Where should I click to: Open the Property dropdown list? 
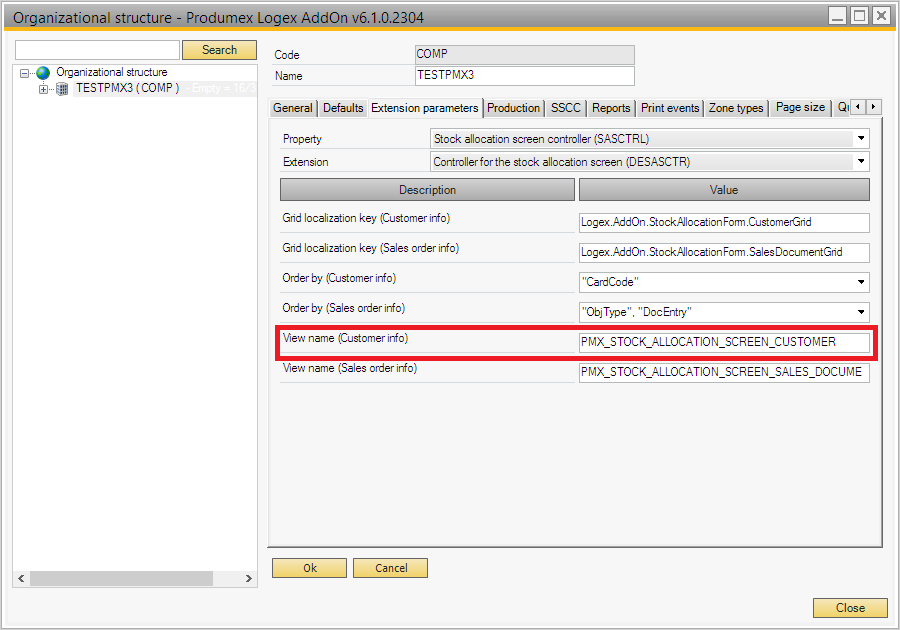coord(861,139)
